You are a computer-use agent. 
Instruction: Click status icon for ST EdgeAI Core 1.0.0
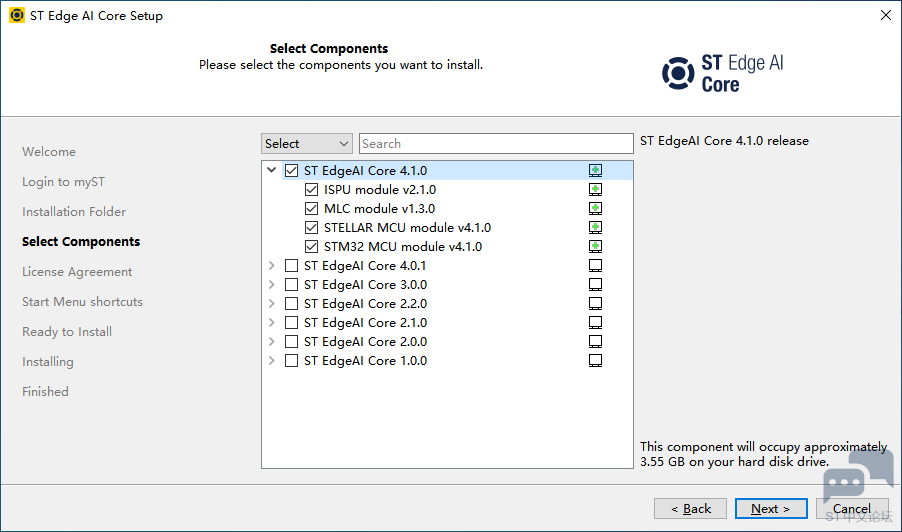click(x=595, y=361)
